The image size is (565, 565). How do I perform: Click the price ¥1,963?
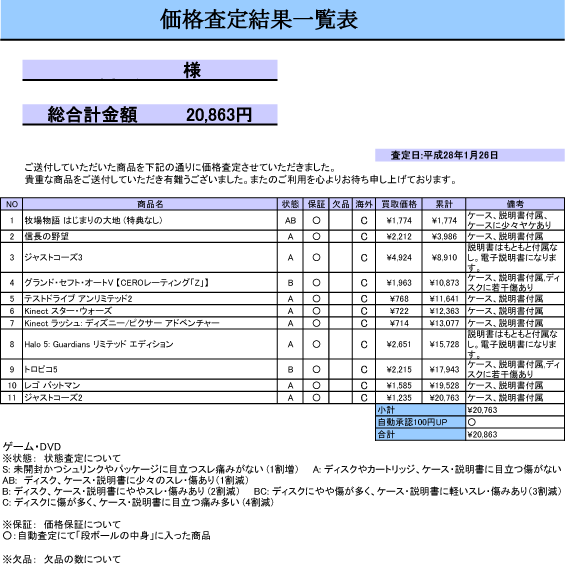click(399, 282)
